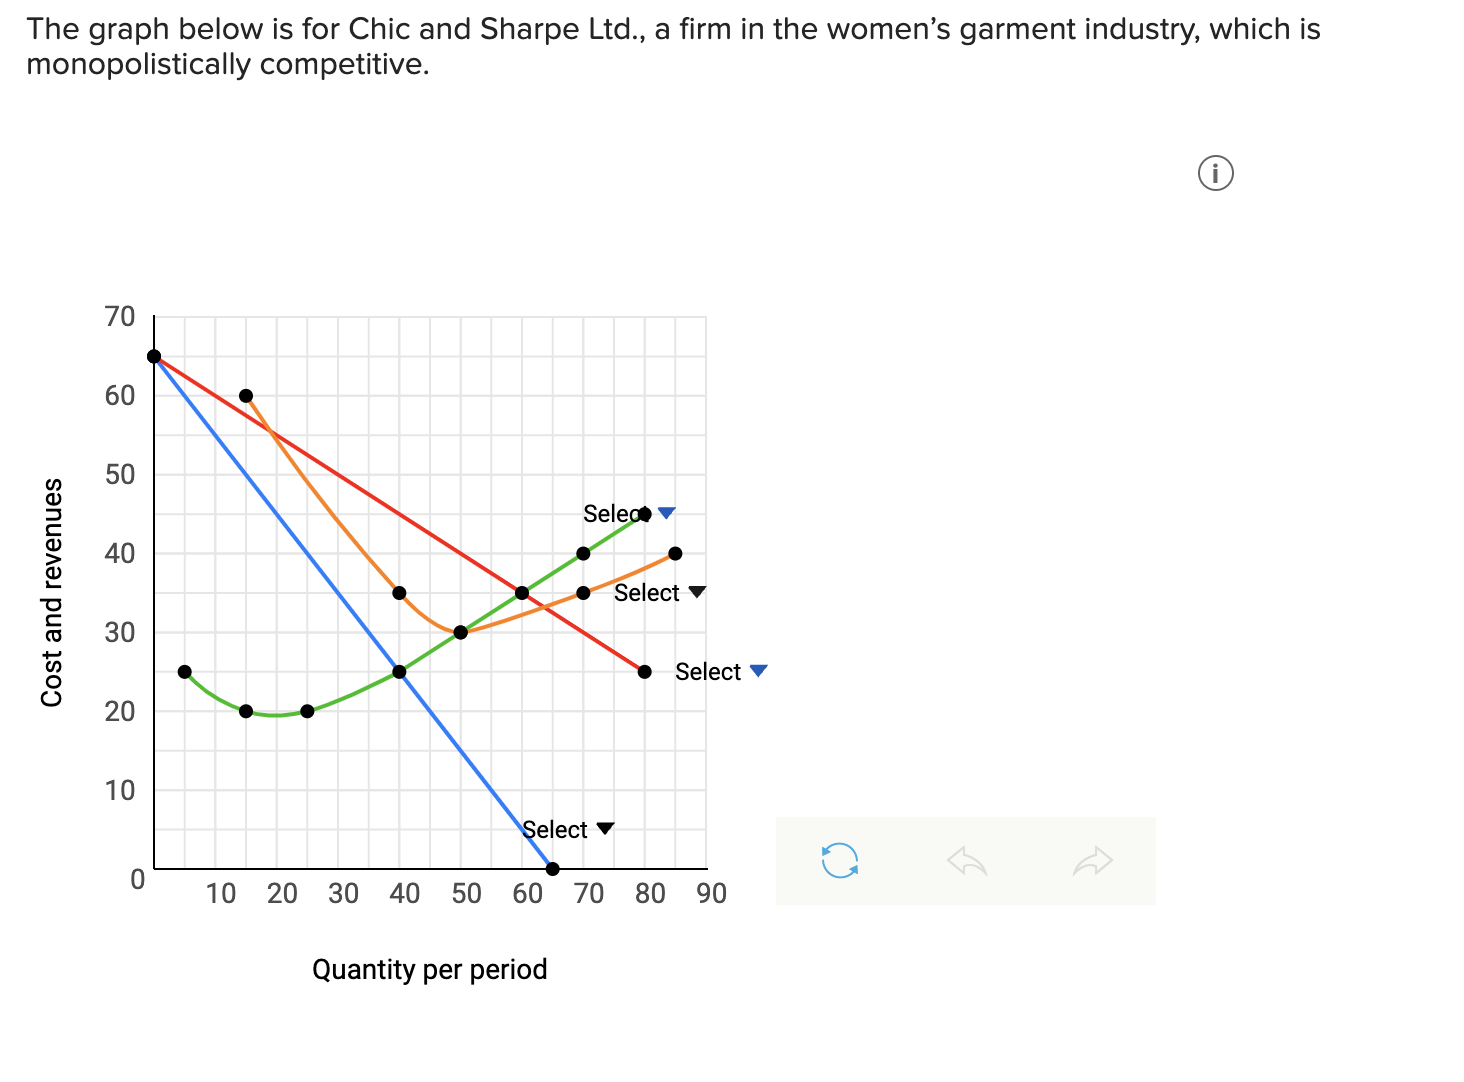1464x1082 pixels.
Task: Open the Select dropdown for the blue line
Action: pyautogui.click(x=556, y=829)
